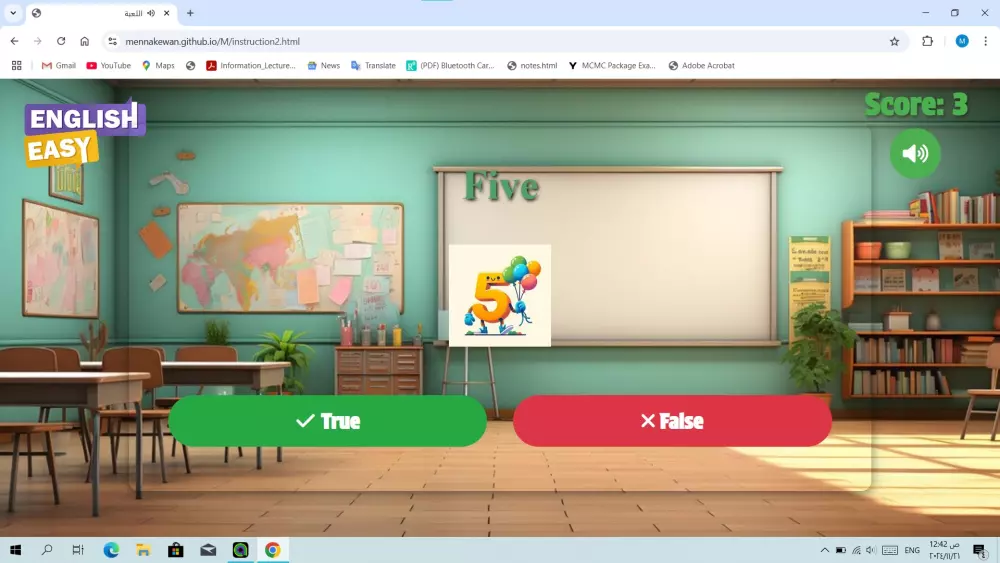The width and height of the screenshot is (1000, 563).
Task: Open the Extensions puzzle icon
Action: coord(927,41)
